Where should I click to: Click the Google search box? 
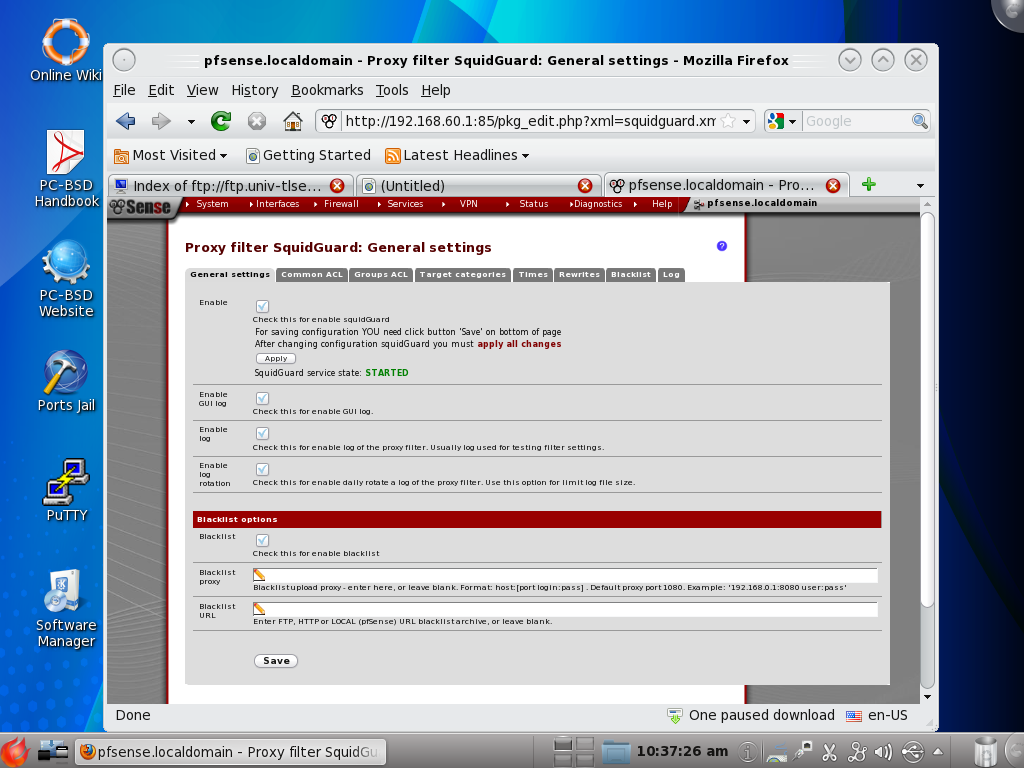(857, 121)
